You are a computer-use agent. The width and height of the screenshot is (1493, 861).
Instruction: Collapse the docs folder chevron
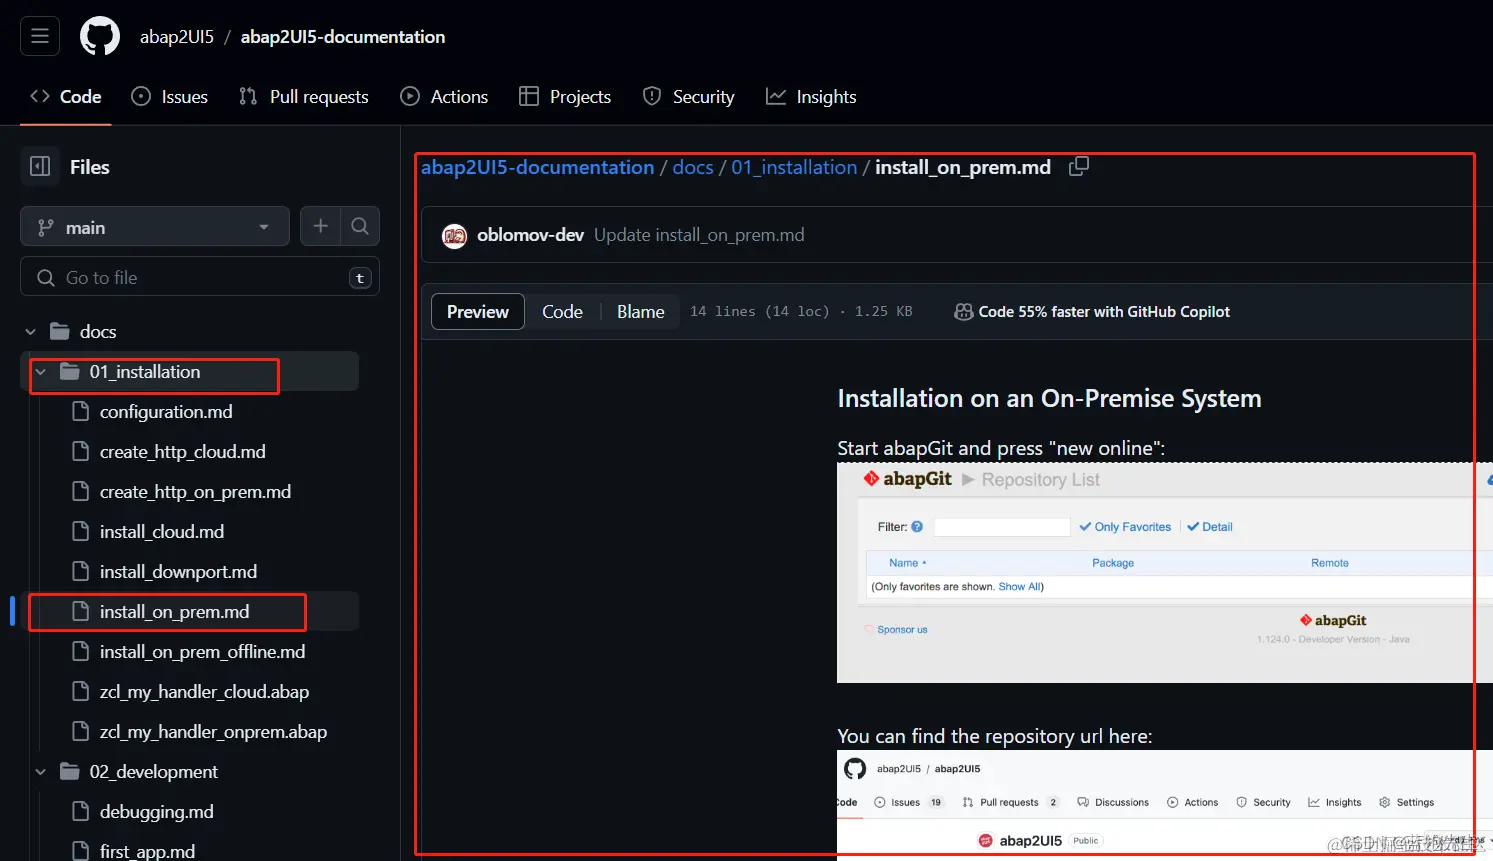(30, 331)
